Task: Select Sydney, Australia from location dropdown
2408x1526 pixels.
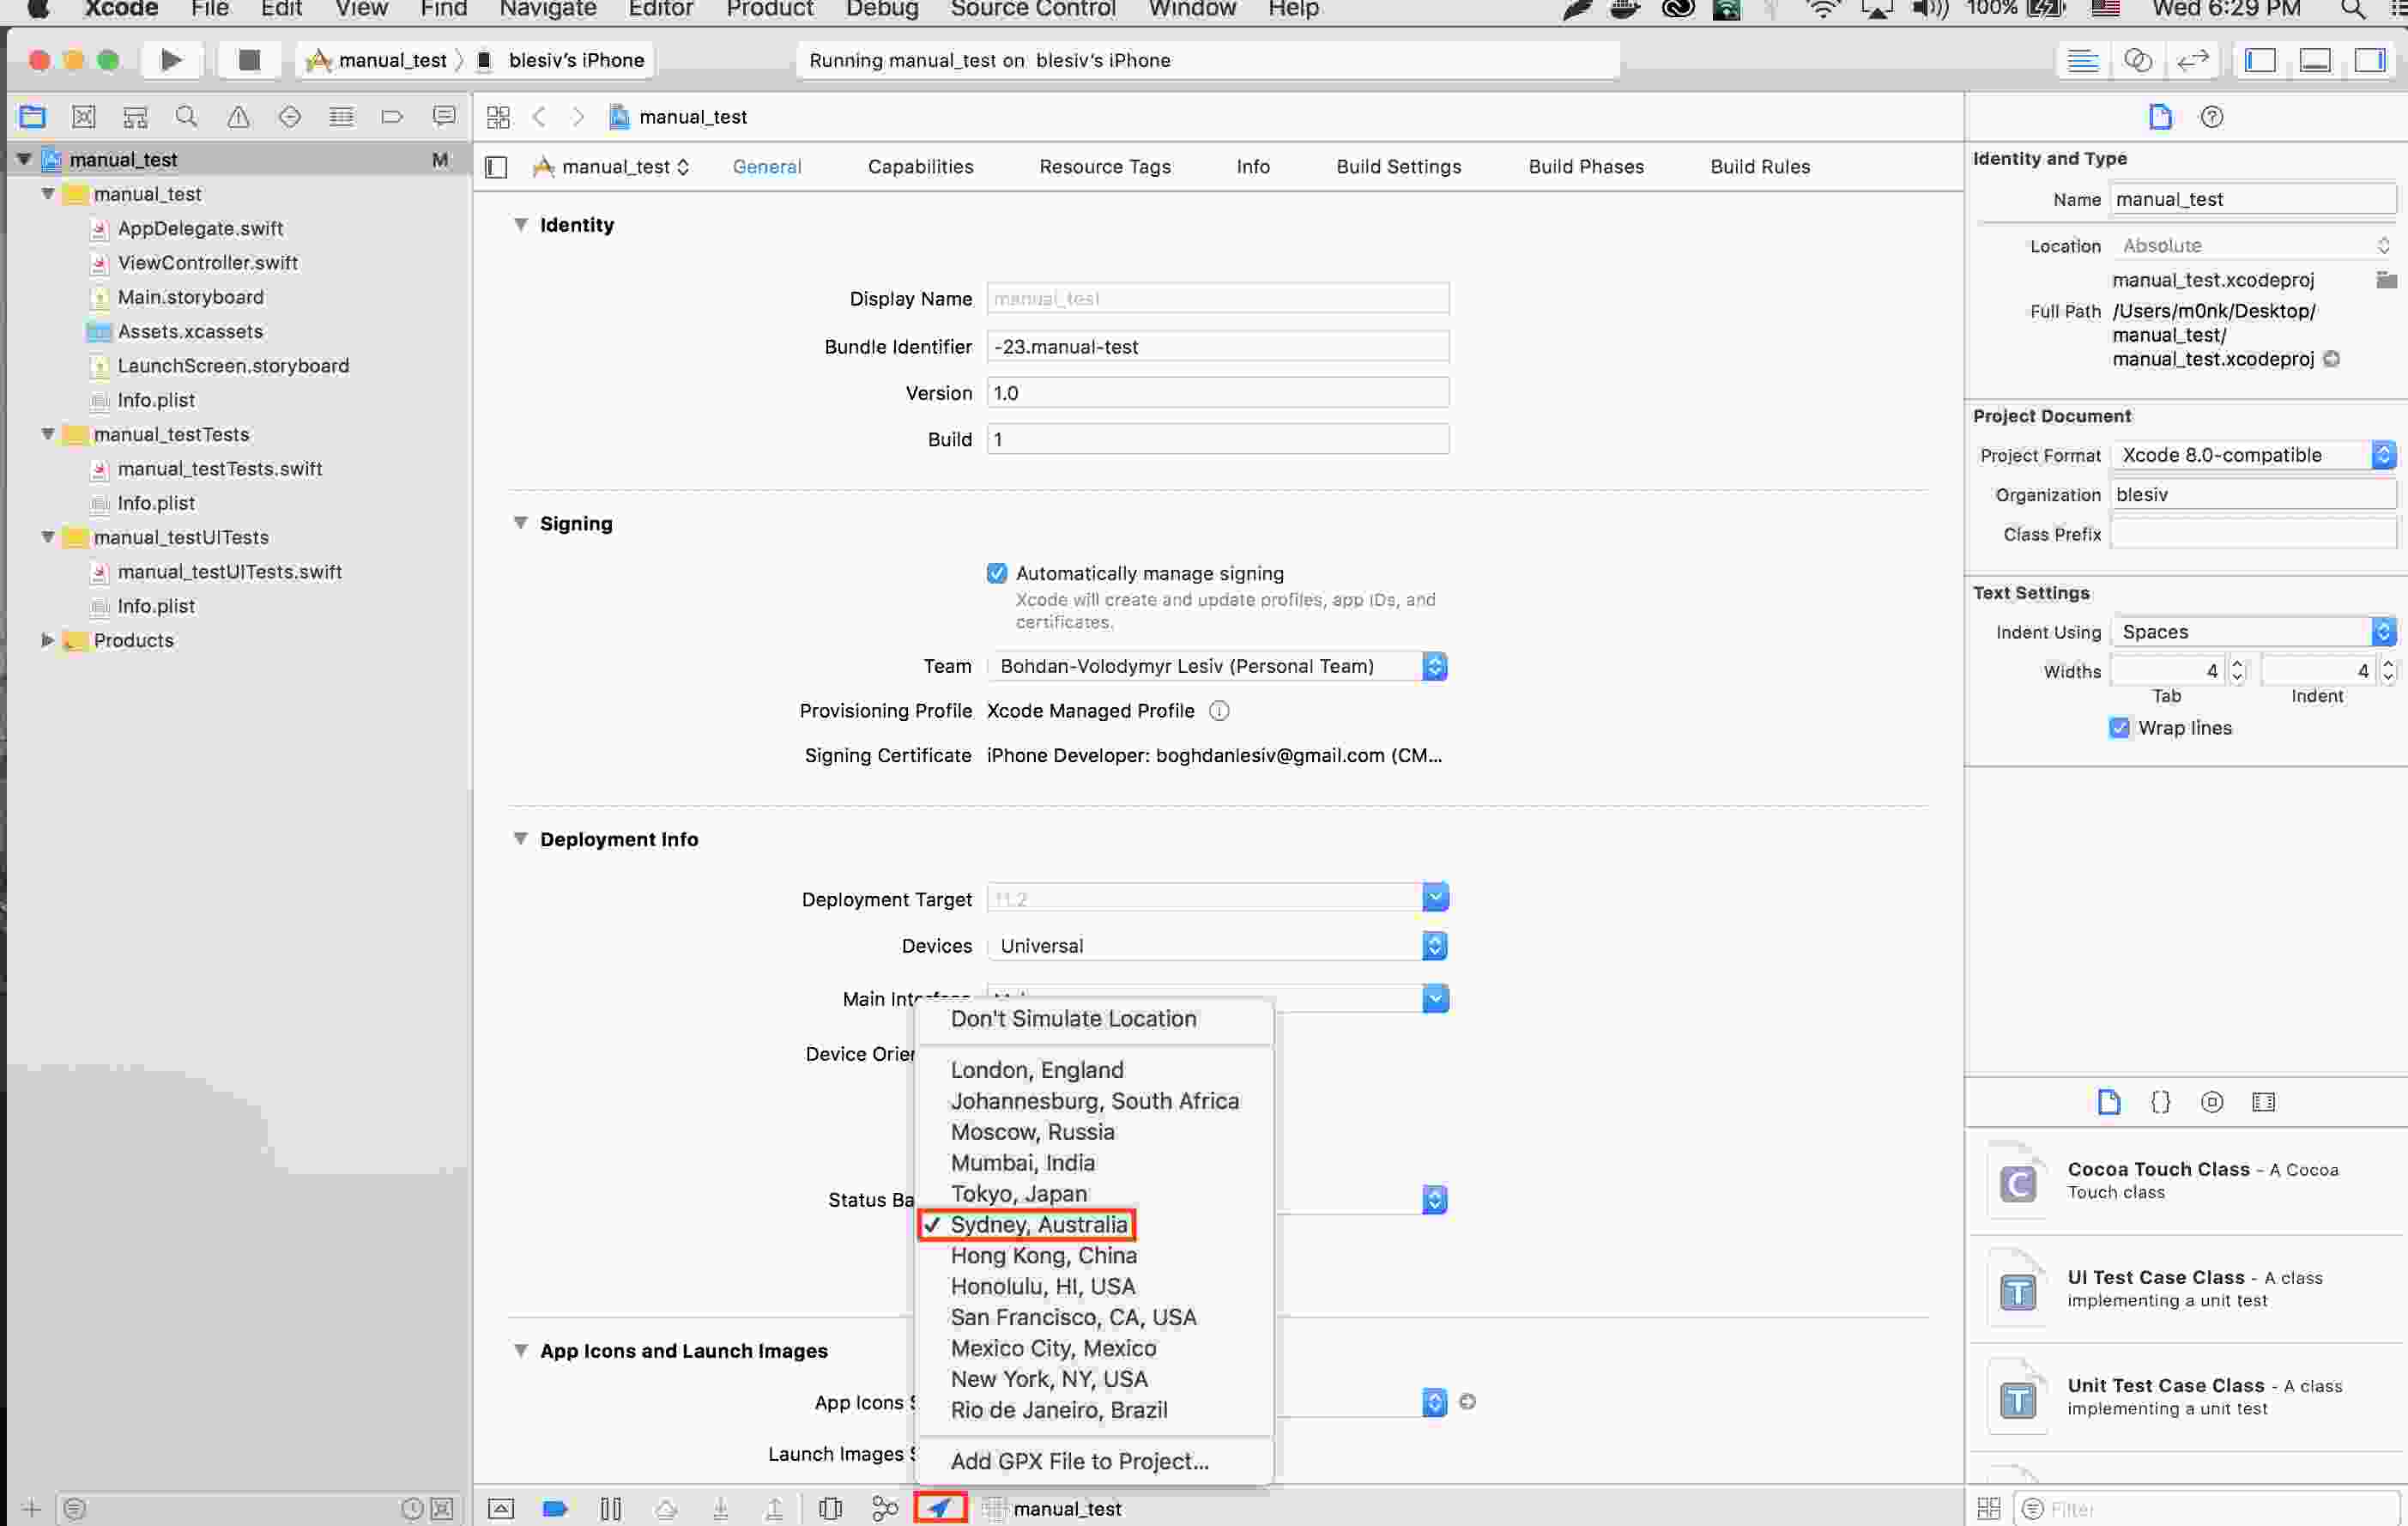Action: pos(1038,1224)
